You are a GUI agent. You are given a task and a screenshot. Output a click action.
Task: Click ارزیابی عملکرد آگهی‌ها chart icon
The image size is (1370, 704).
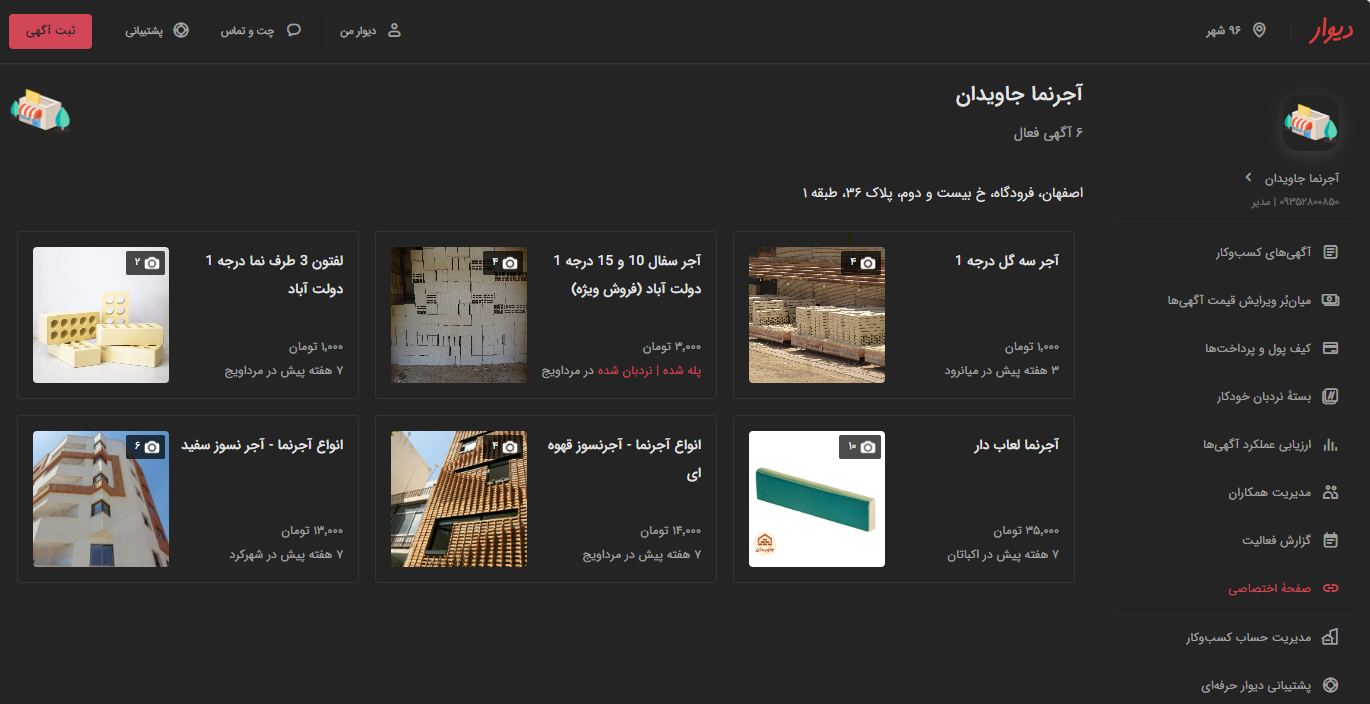click(1330, 444)
